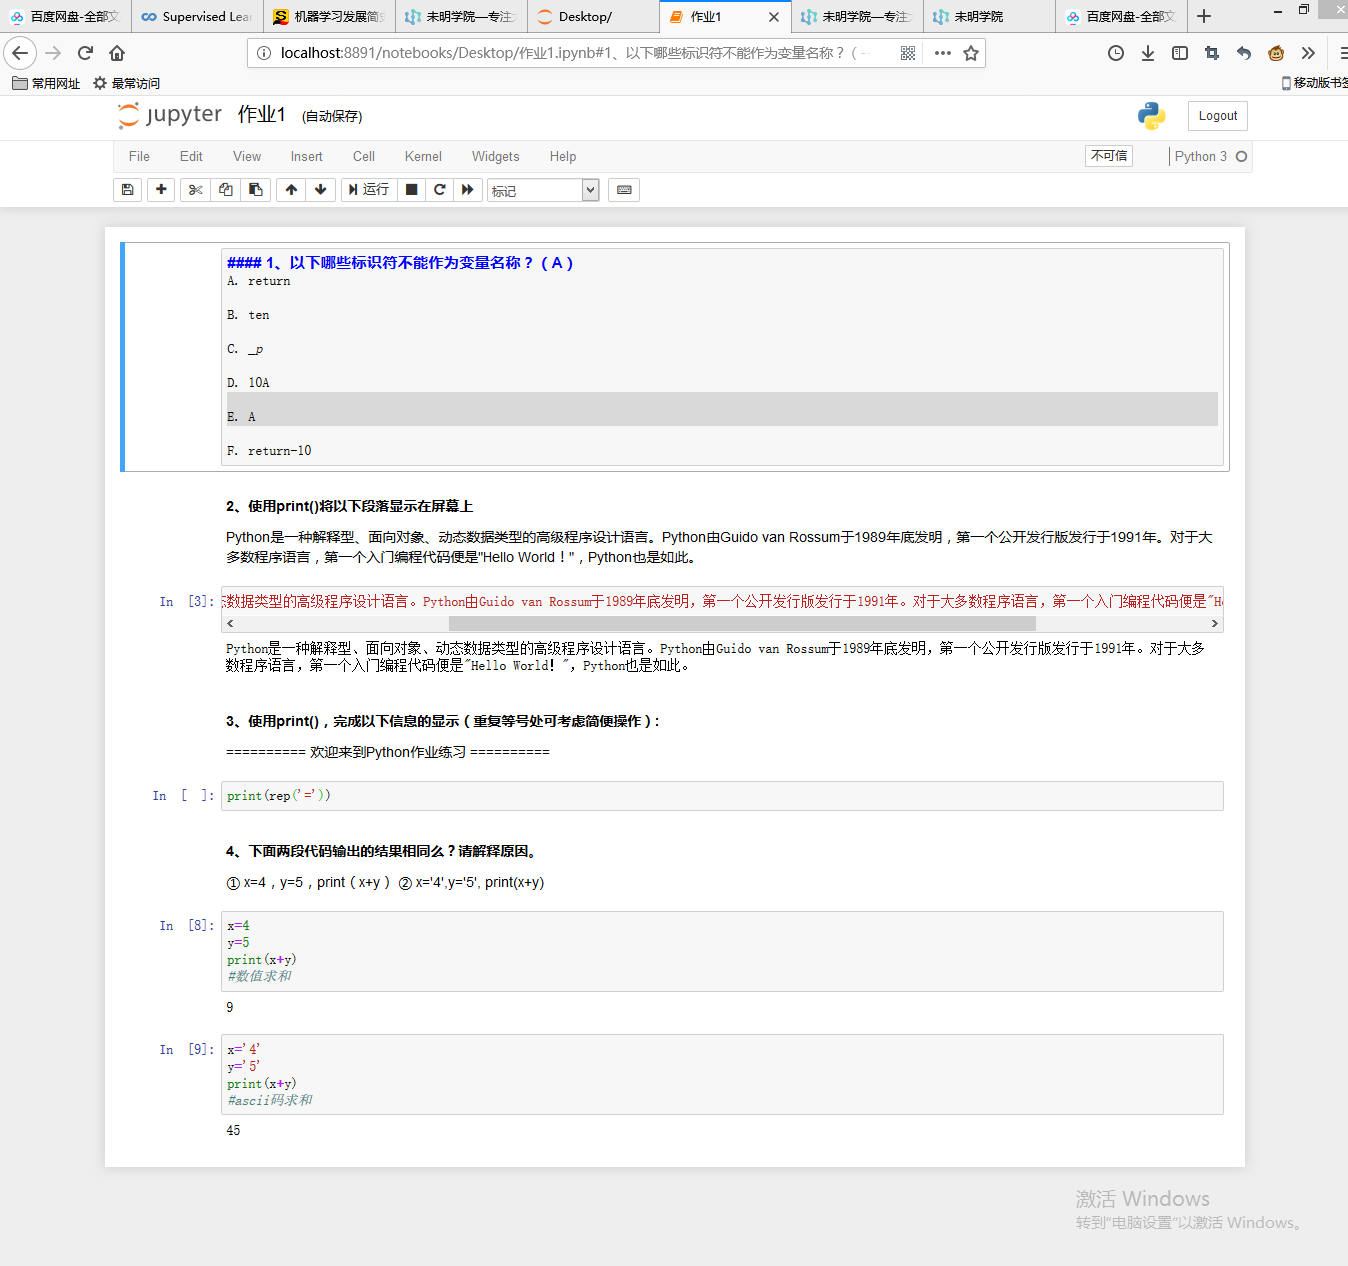Open the Help menu
The image size is (1348, 1266).
click(563, 156)
